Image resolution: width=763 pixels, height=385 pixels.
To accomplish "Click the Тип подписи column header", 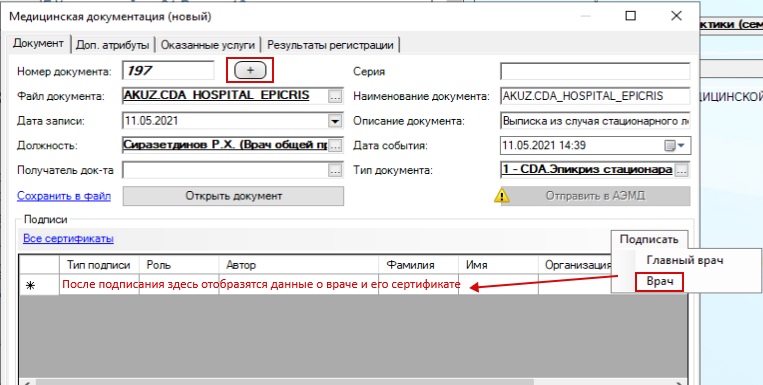I will (99, 265).
